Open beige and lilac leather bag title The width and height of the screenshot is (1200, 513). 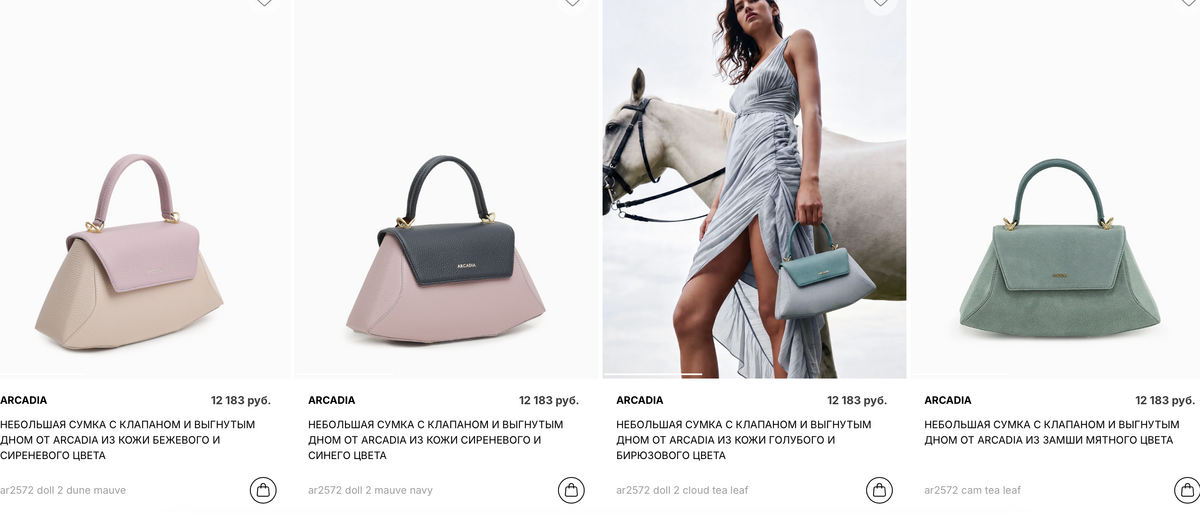click(x=128, y=440)
